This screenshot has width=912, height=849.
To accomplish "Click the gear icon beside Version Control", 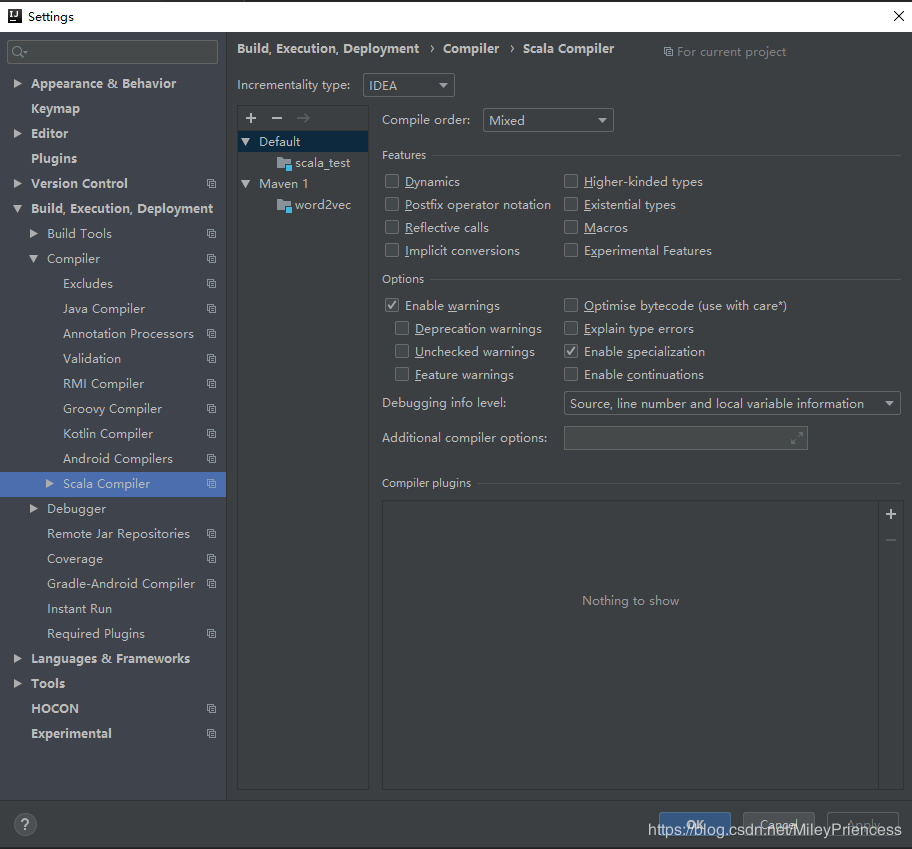I will (x=210, y=183).
